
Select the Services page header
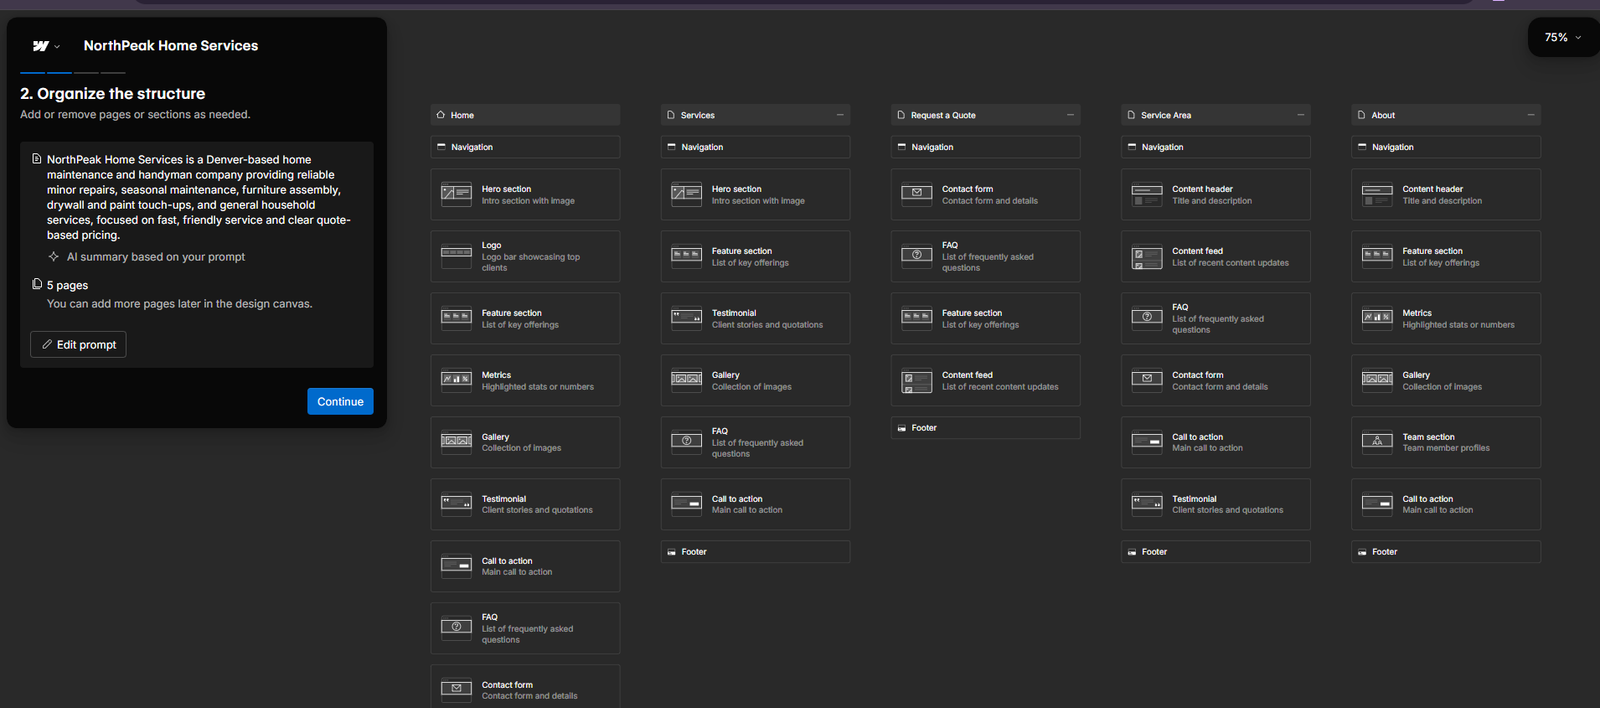point(755,115)
